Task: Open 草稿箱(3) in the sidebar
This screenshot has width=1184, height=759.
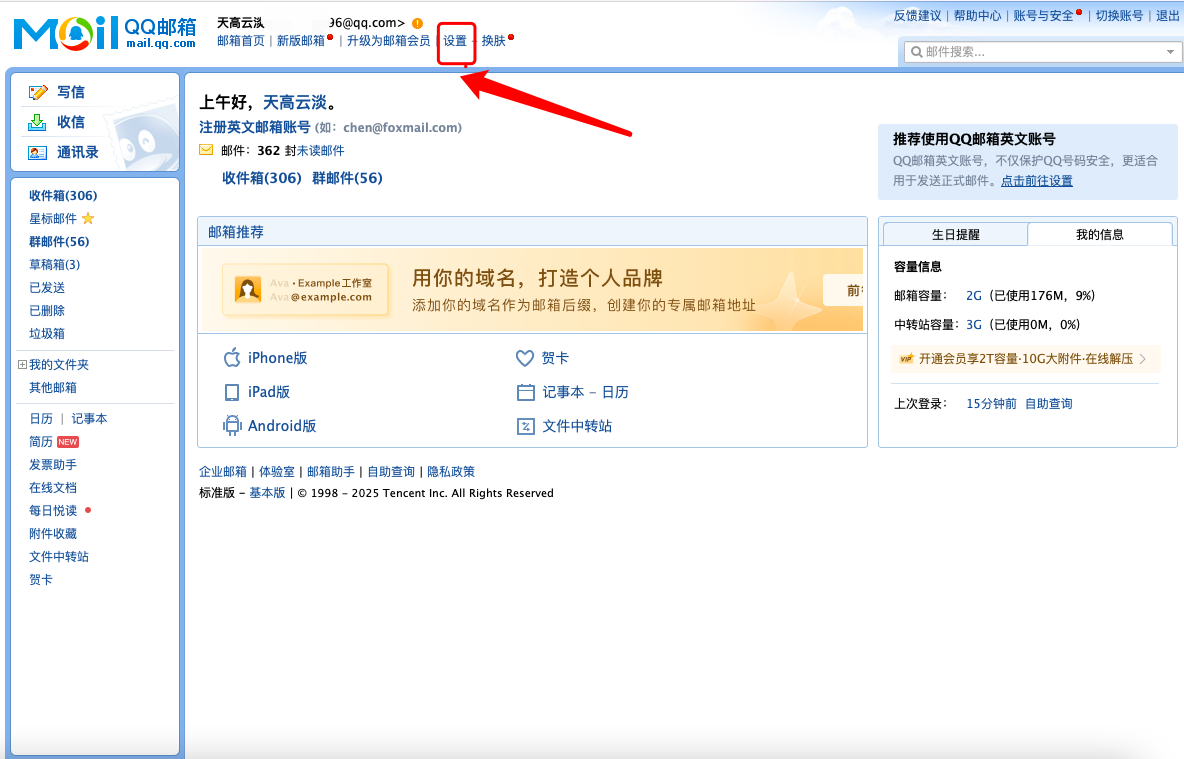Action: (x=54, y=264)
